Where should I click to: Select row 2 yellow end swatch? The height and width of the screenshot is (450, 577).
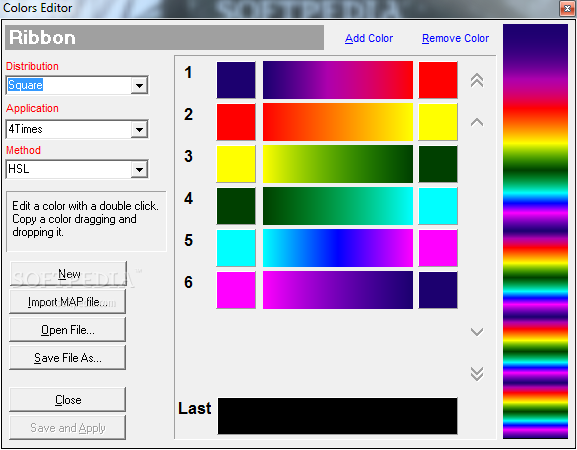tap(438, 122)
